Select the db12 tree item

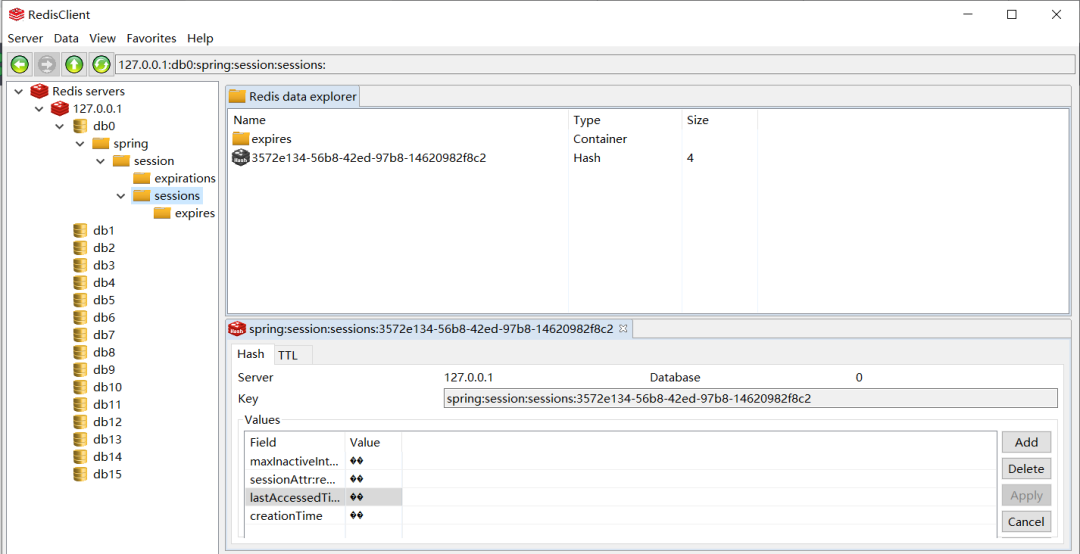pyautogui.click(x=107, y=422)
